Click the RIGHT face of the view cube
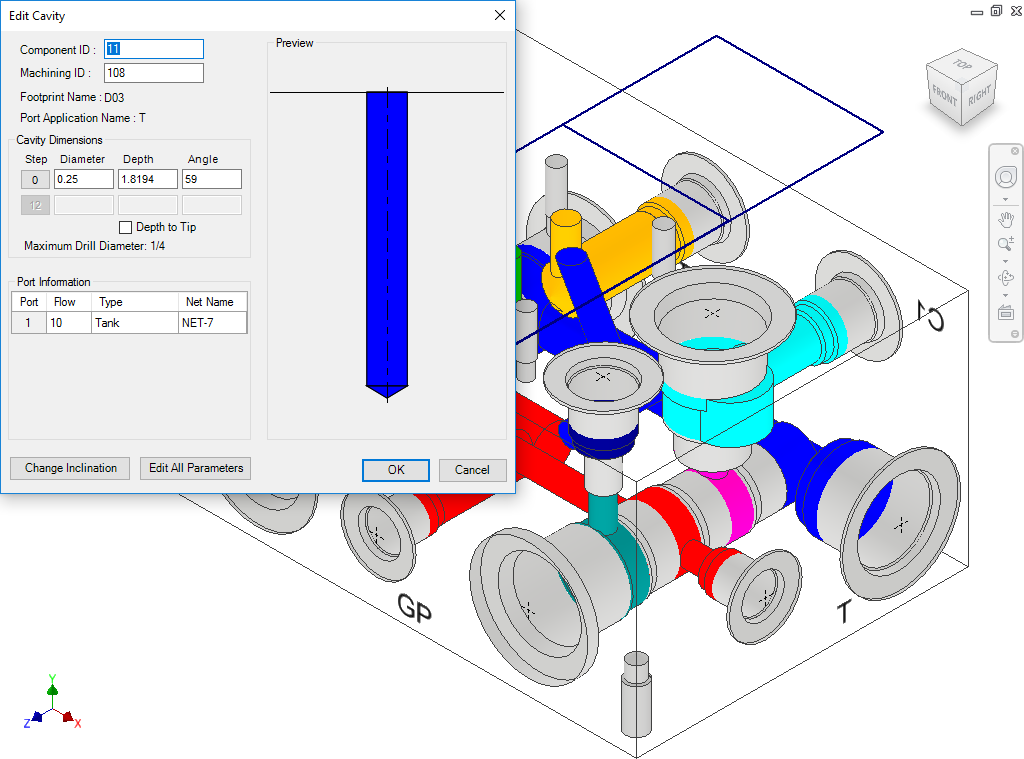This screenshot has height=759, width=1024. pyautogui.click(x=979, y=94)
